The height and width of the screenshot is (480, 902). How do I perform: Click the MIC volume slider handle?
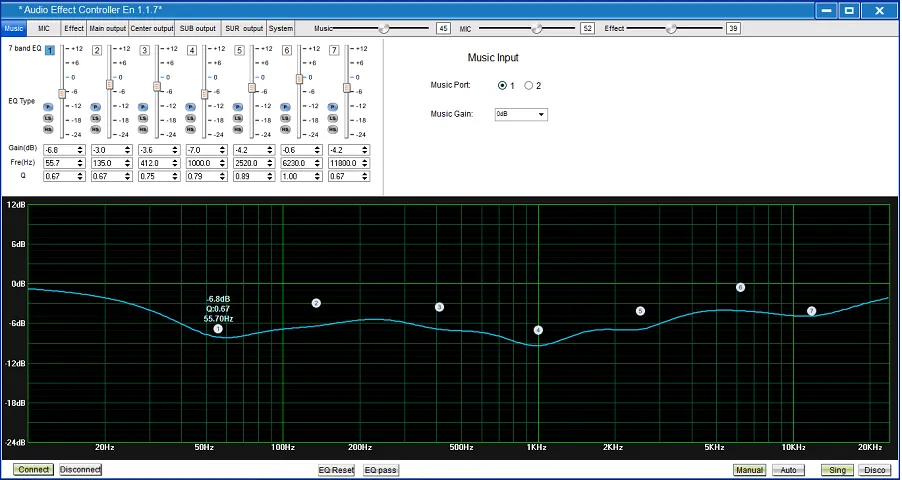(537, 29)
